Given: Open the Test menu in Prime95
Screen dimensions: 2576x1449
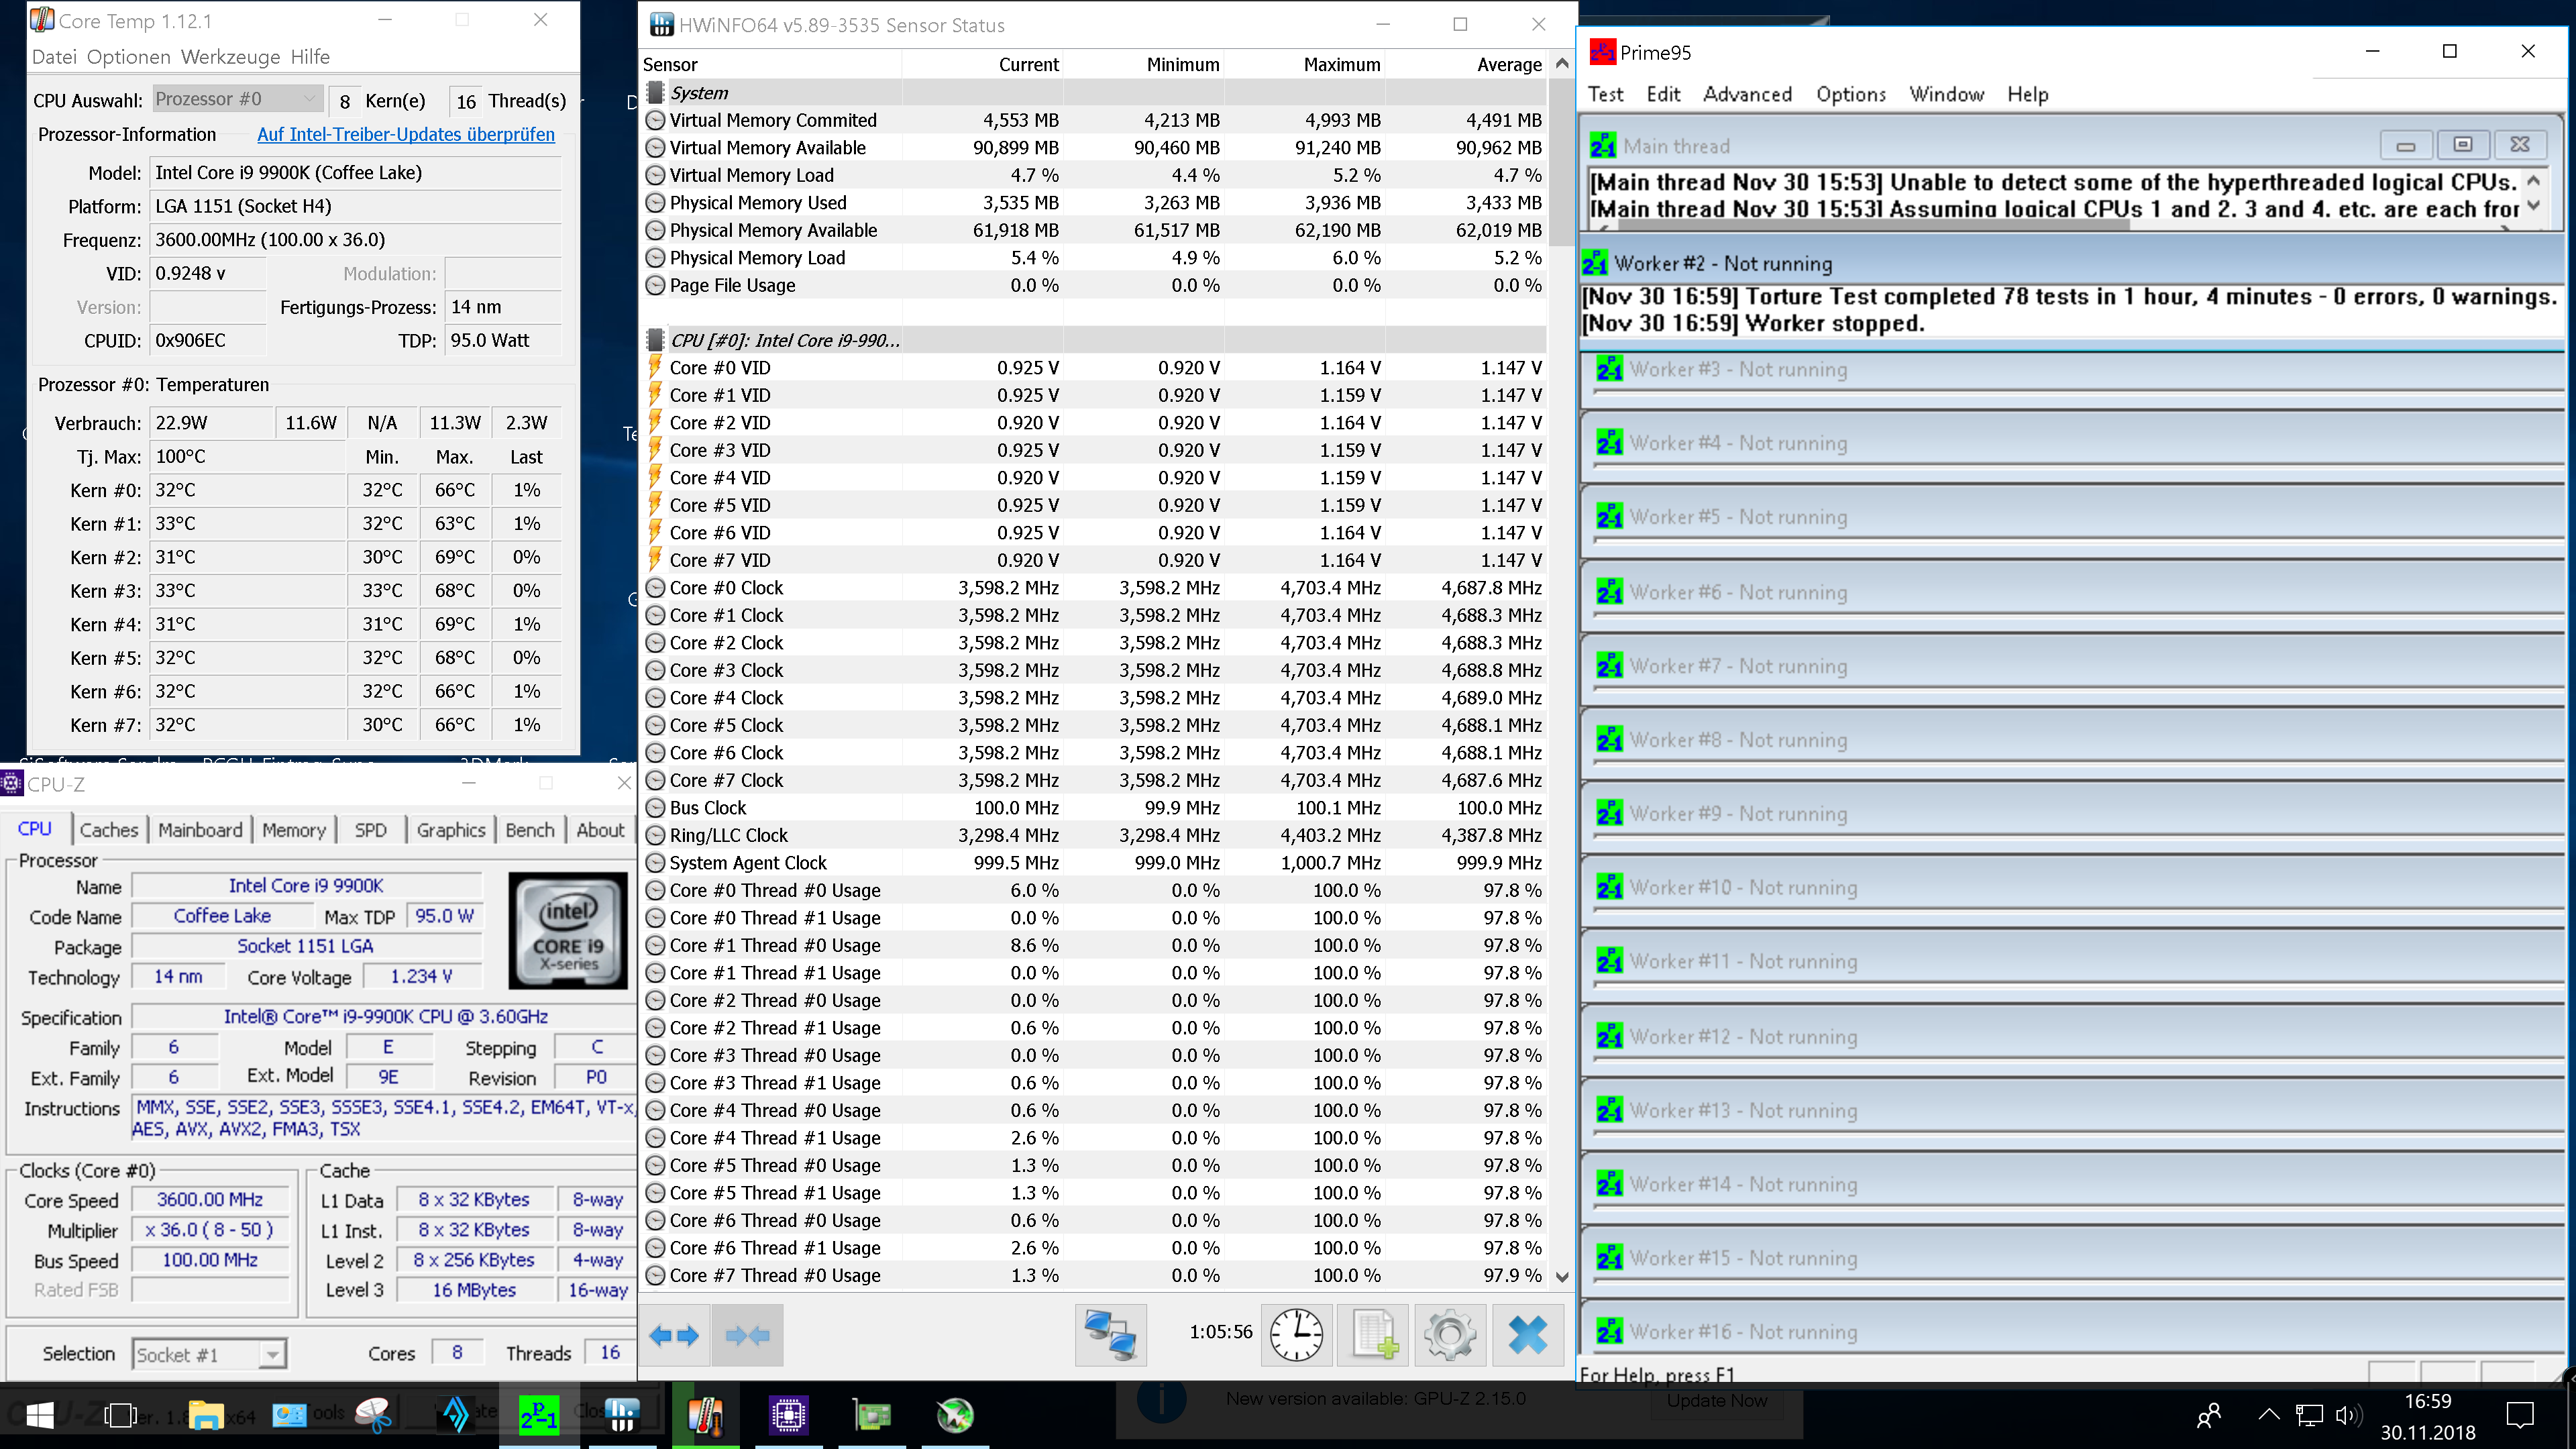Looking at the screenshot, I should click(x=1605, y=94).
